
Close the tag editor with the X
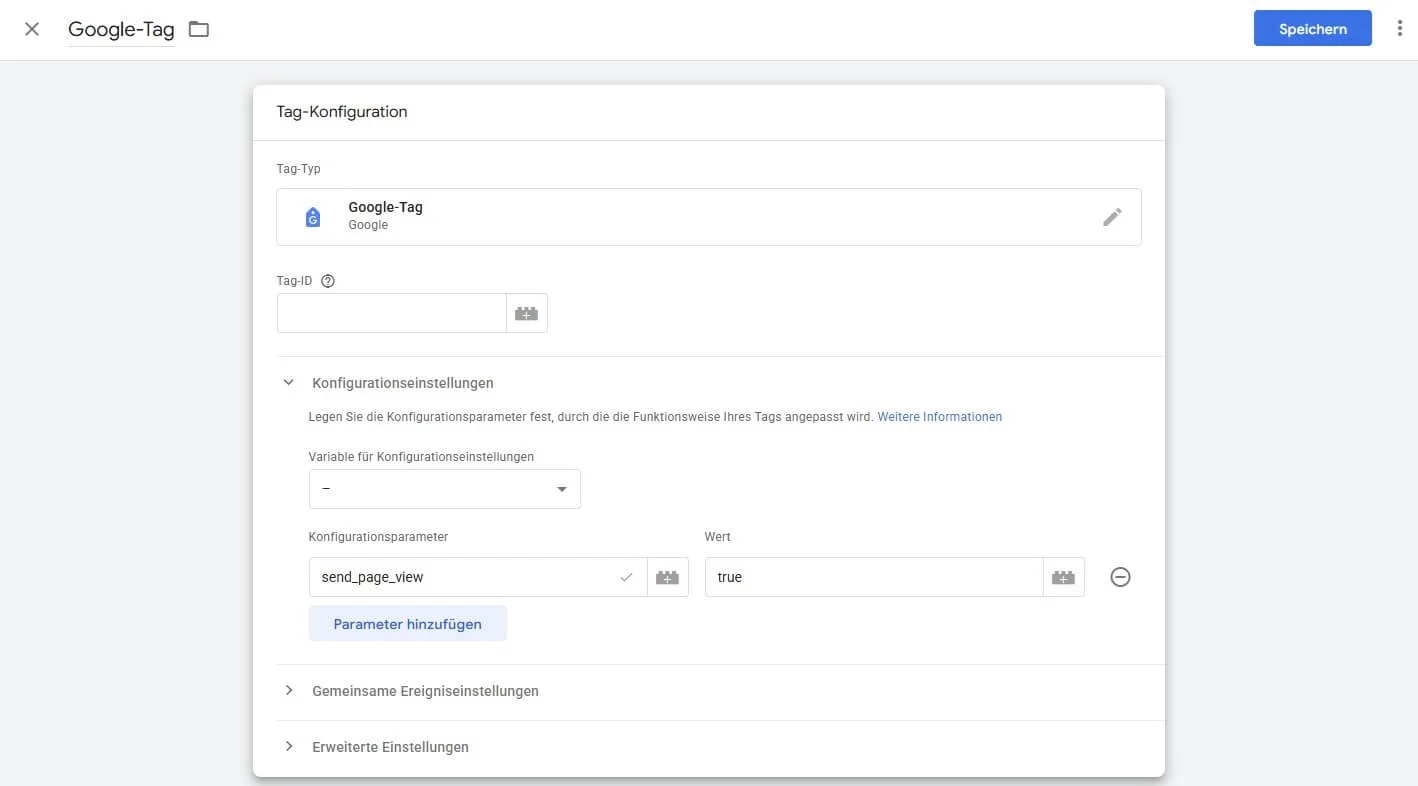31,28
